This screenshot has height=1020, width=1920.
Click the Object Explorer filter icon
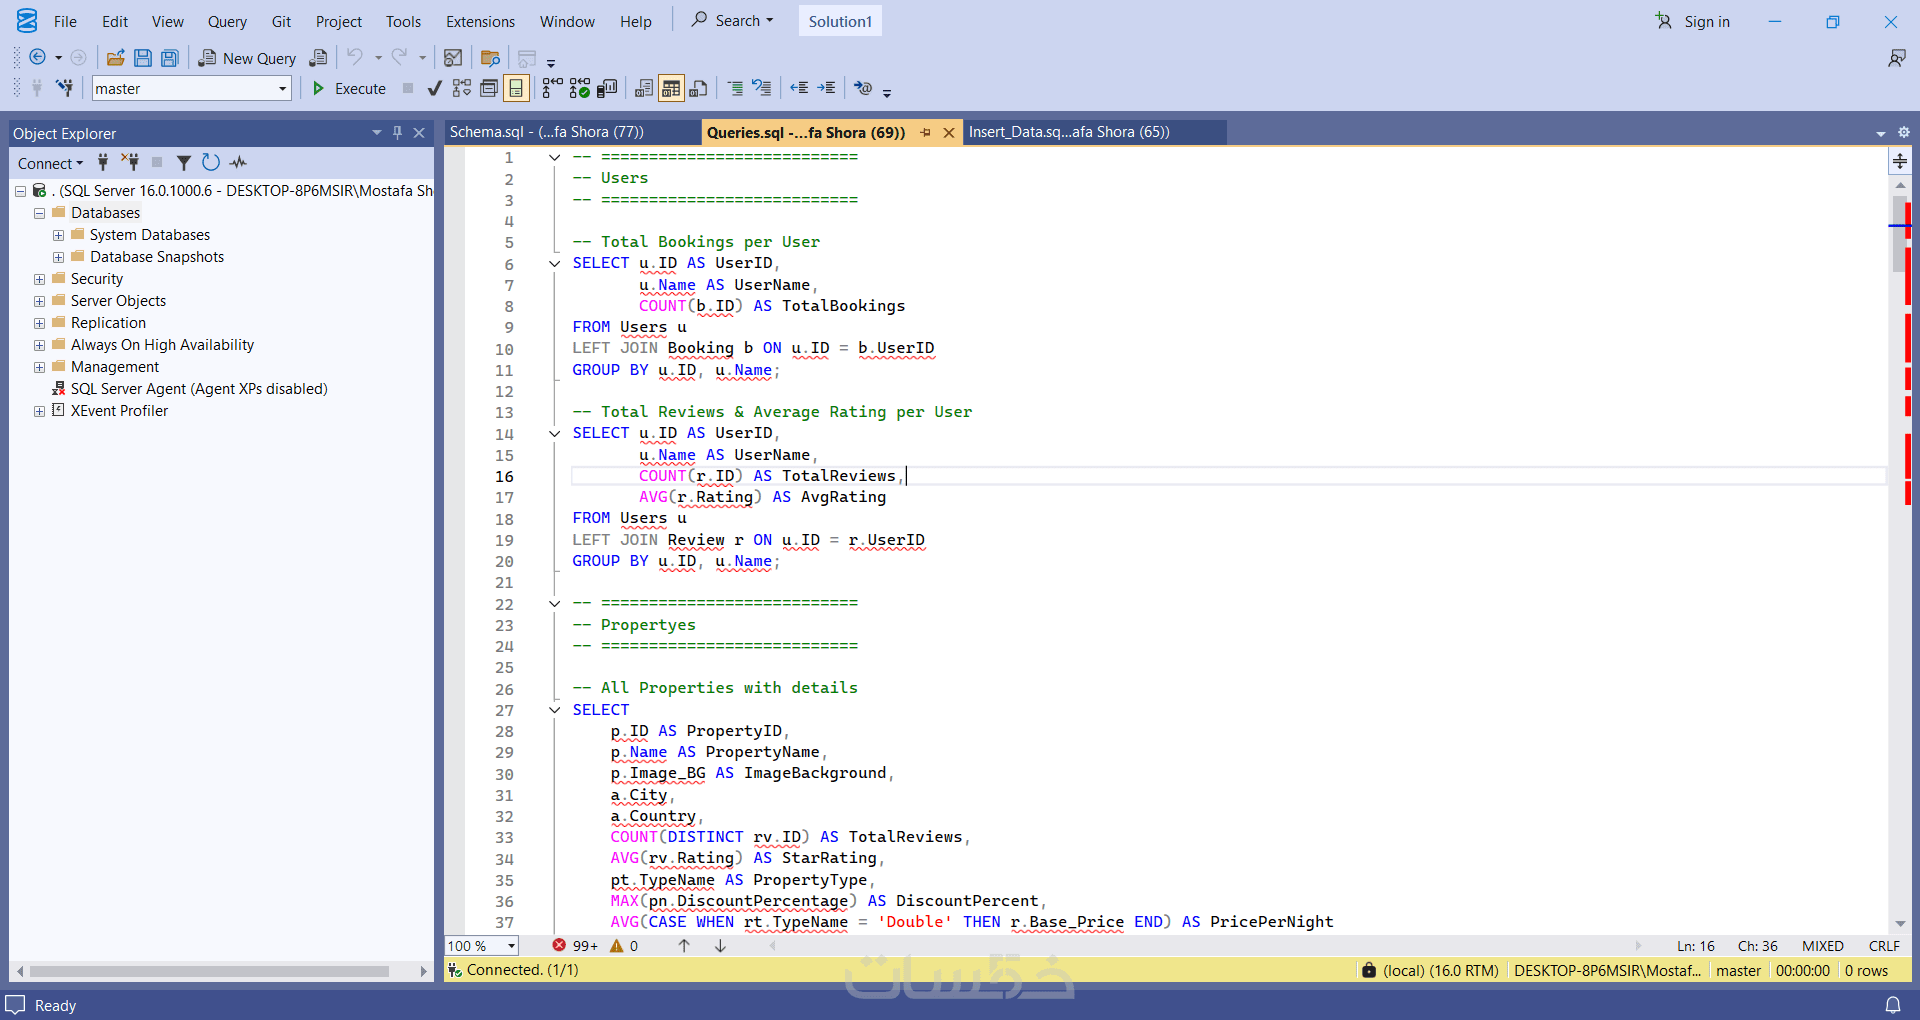tap(184, 162)
